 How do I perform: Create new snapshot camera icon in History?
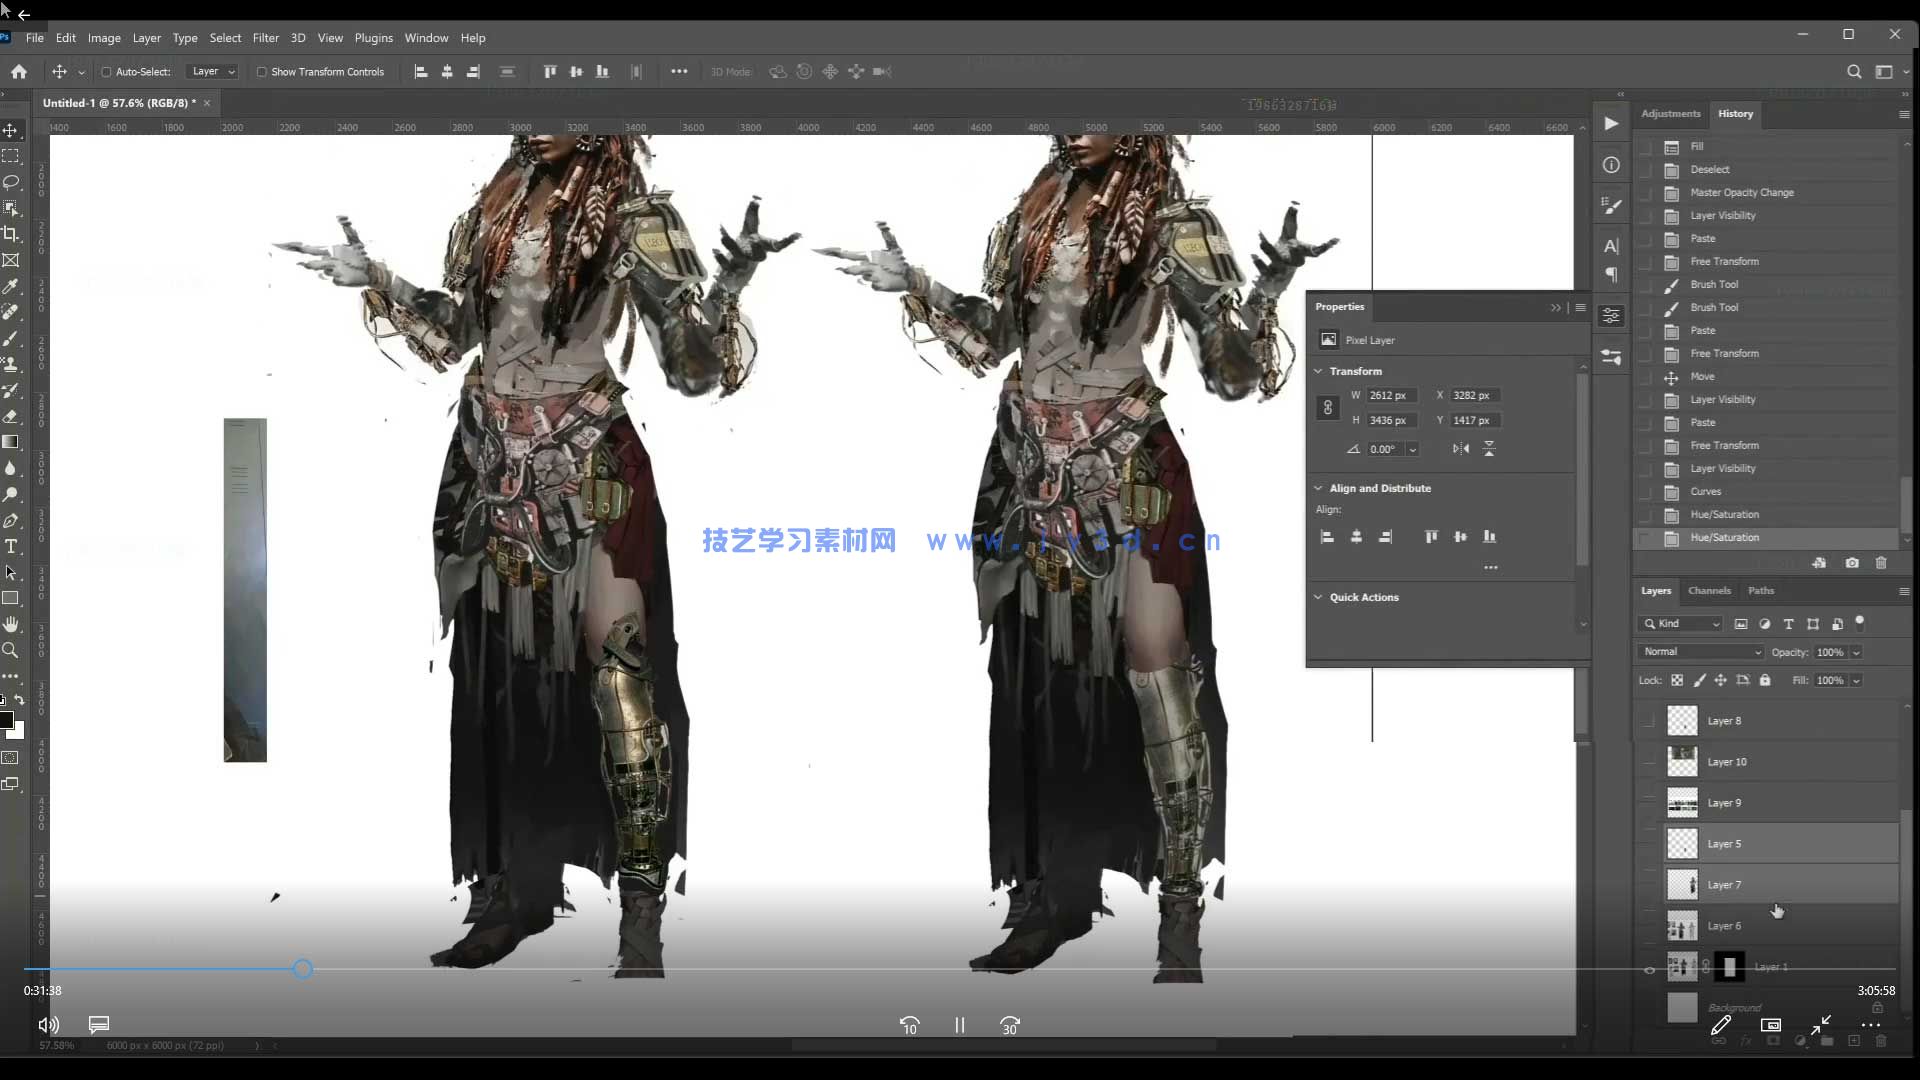1852,563
